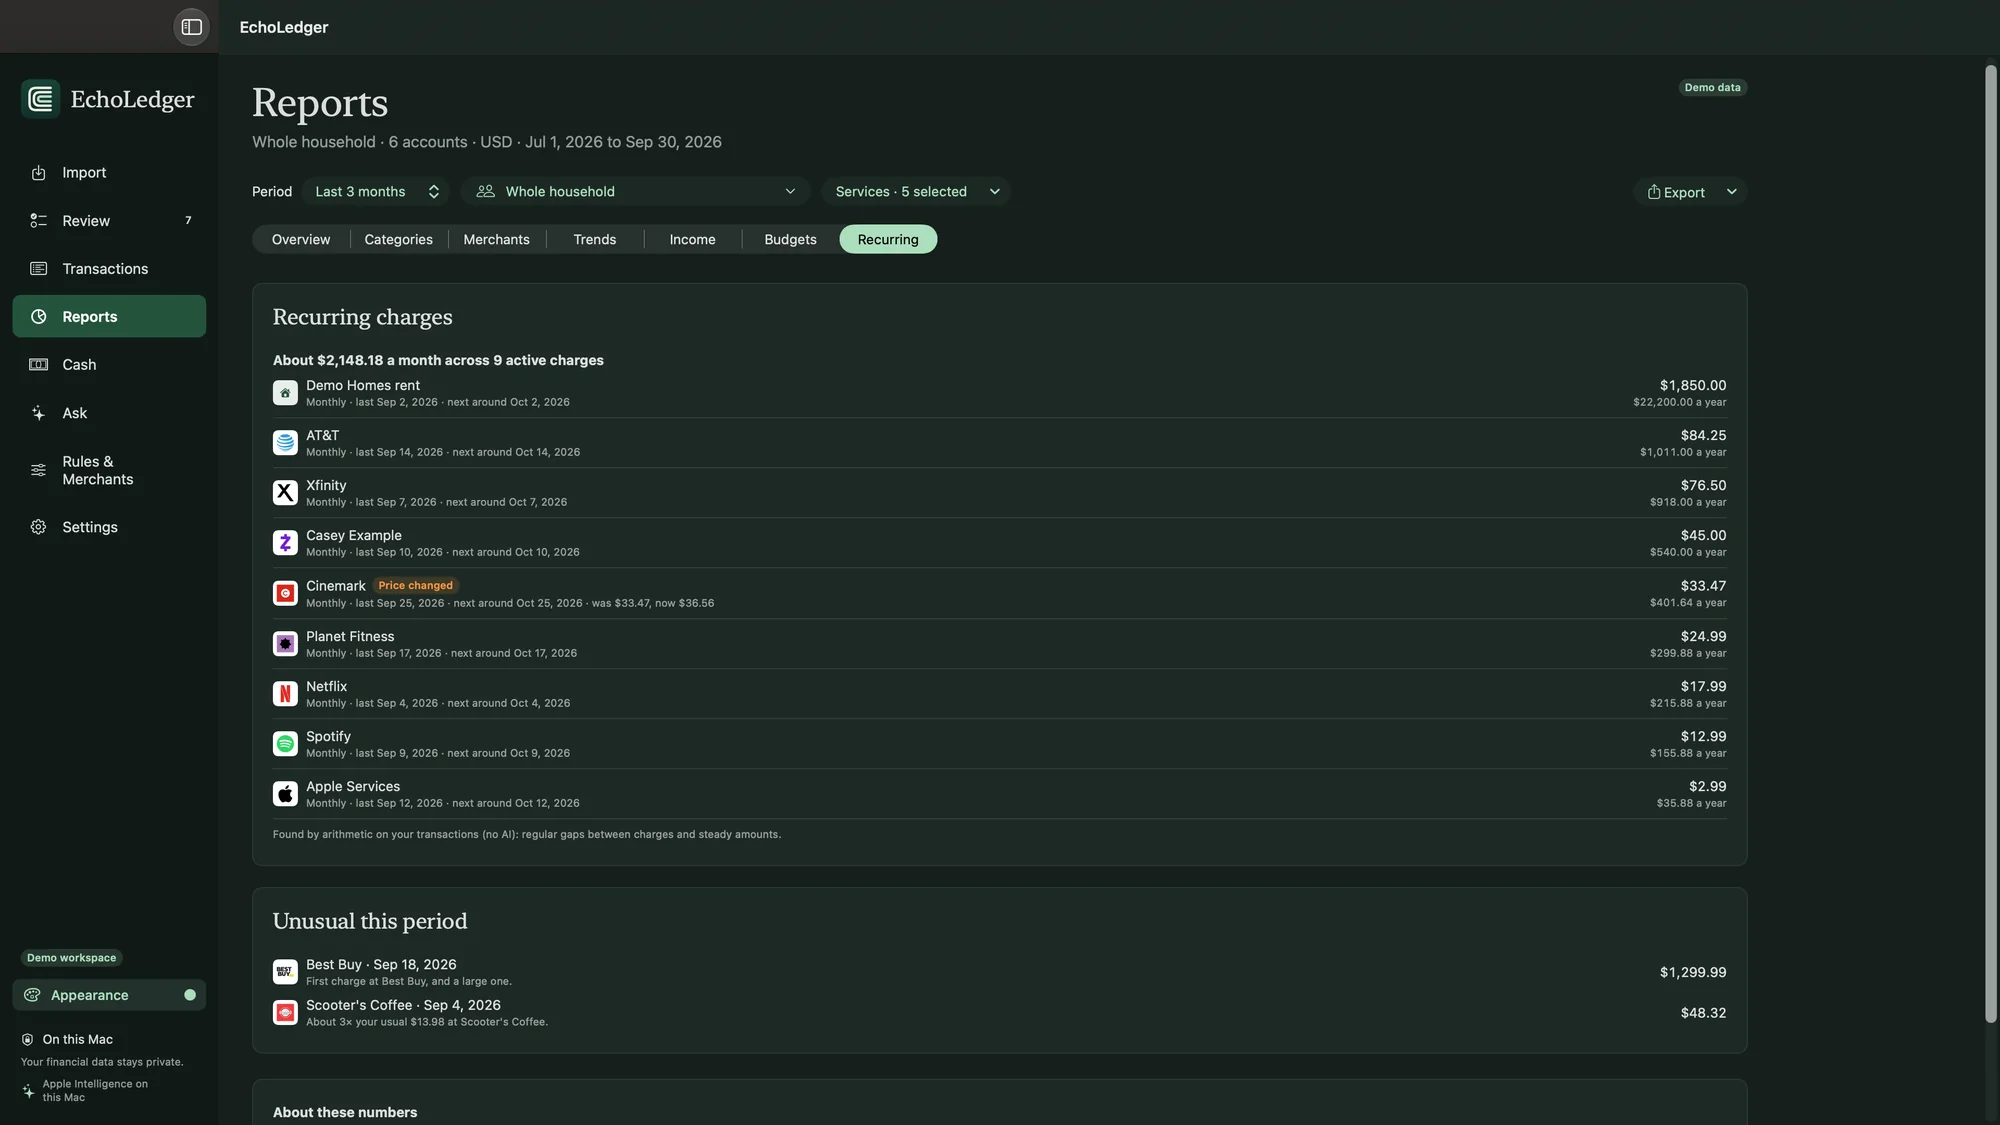2000x1125 pixels.
Task: Switch to the Budgets tab
Action: click(791, 239)
